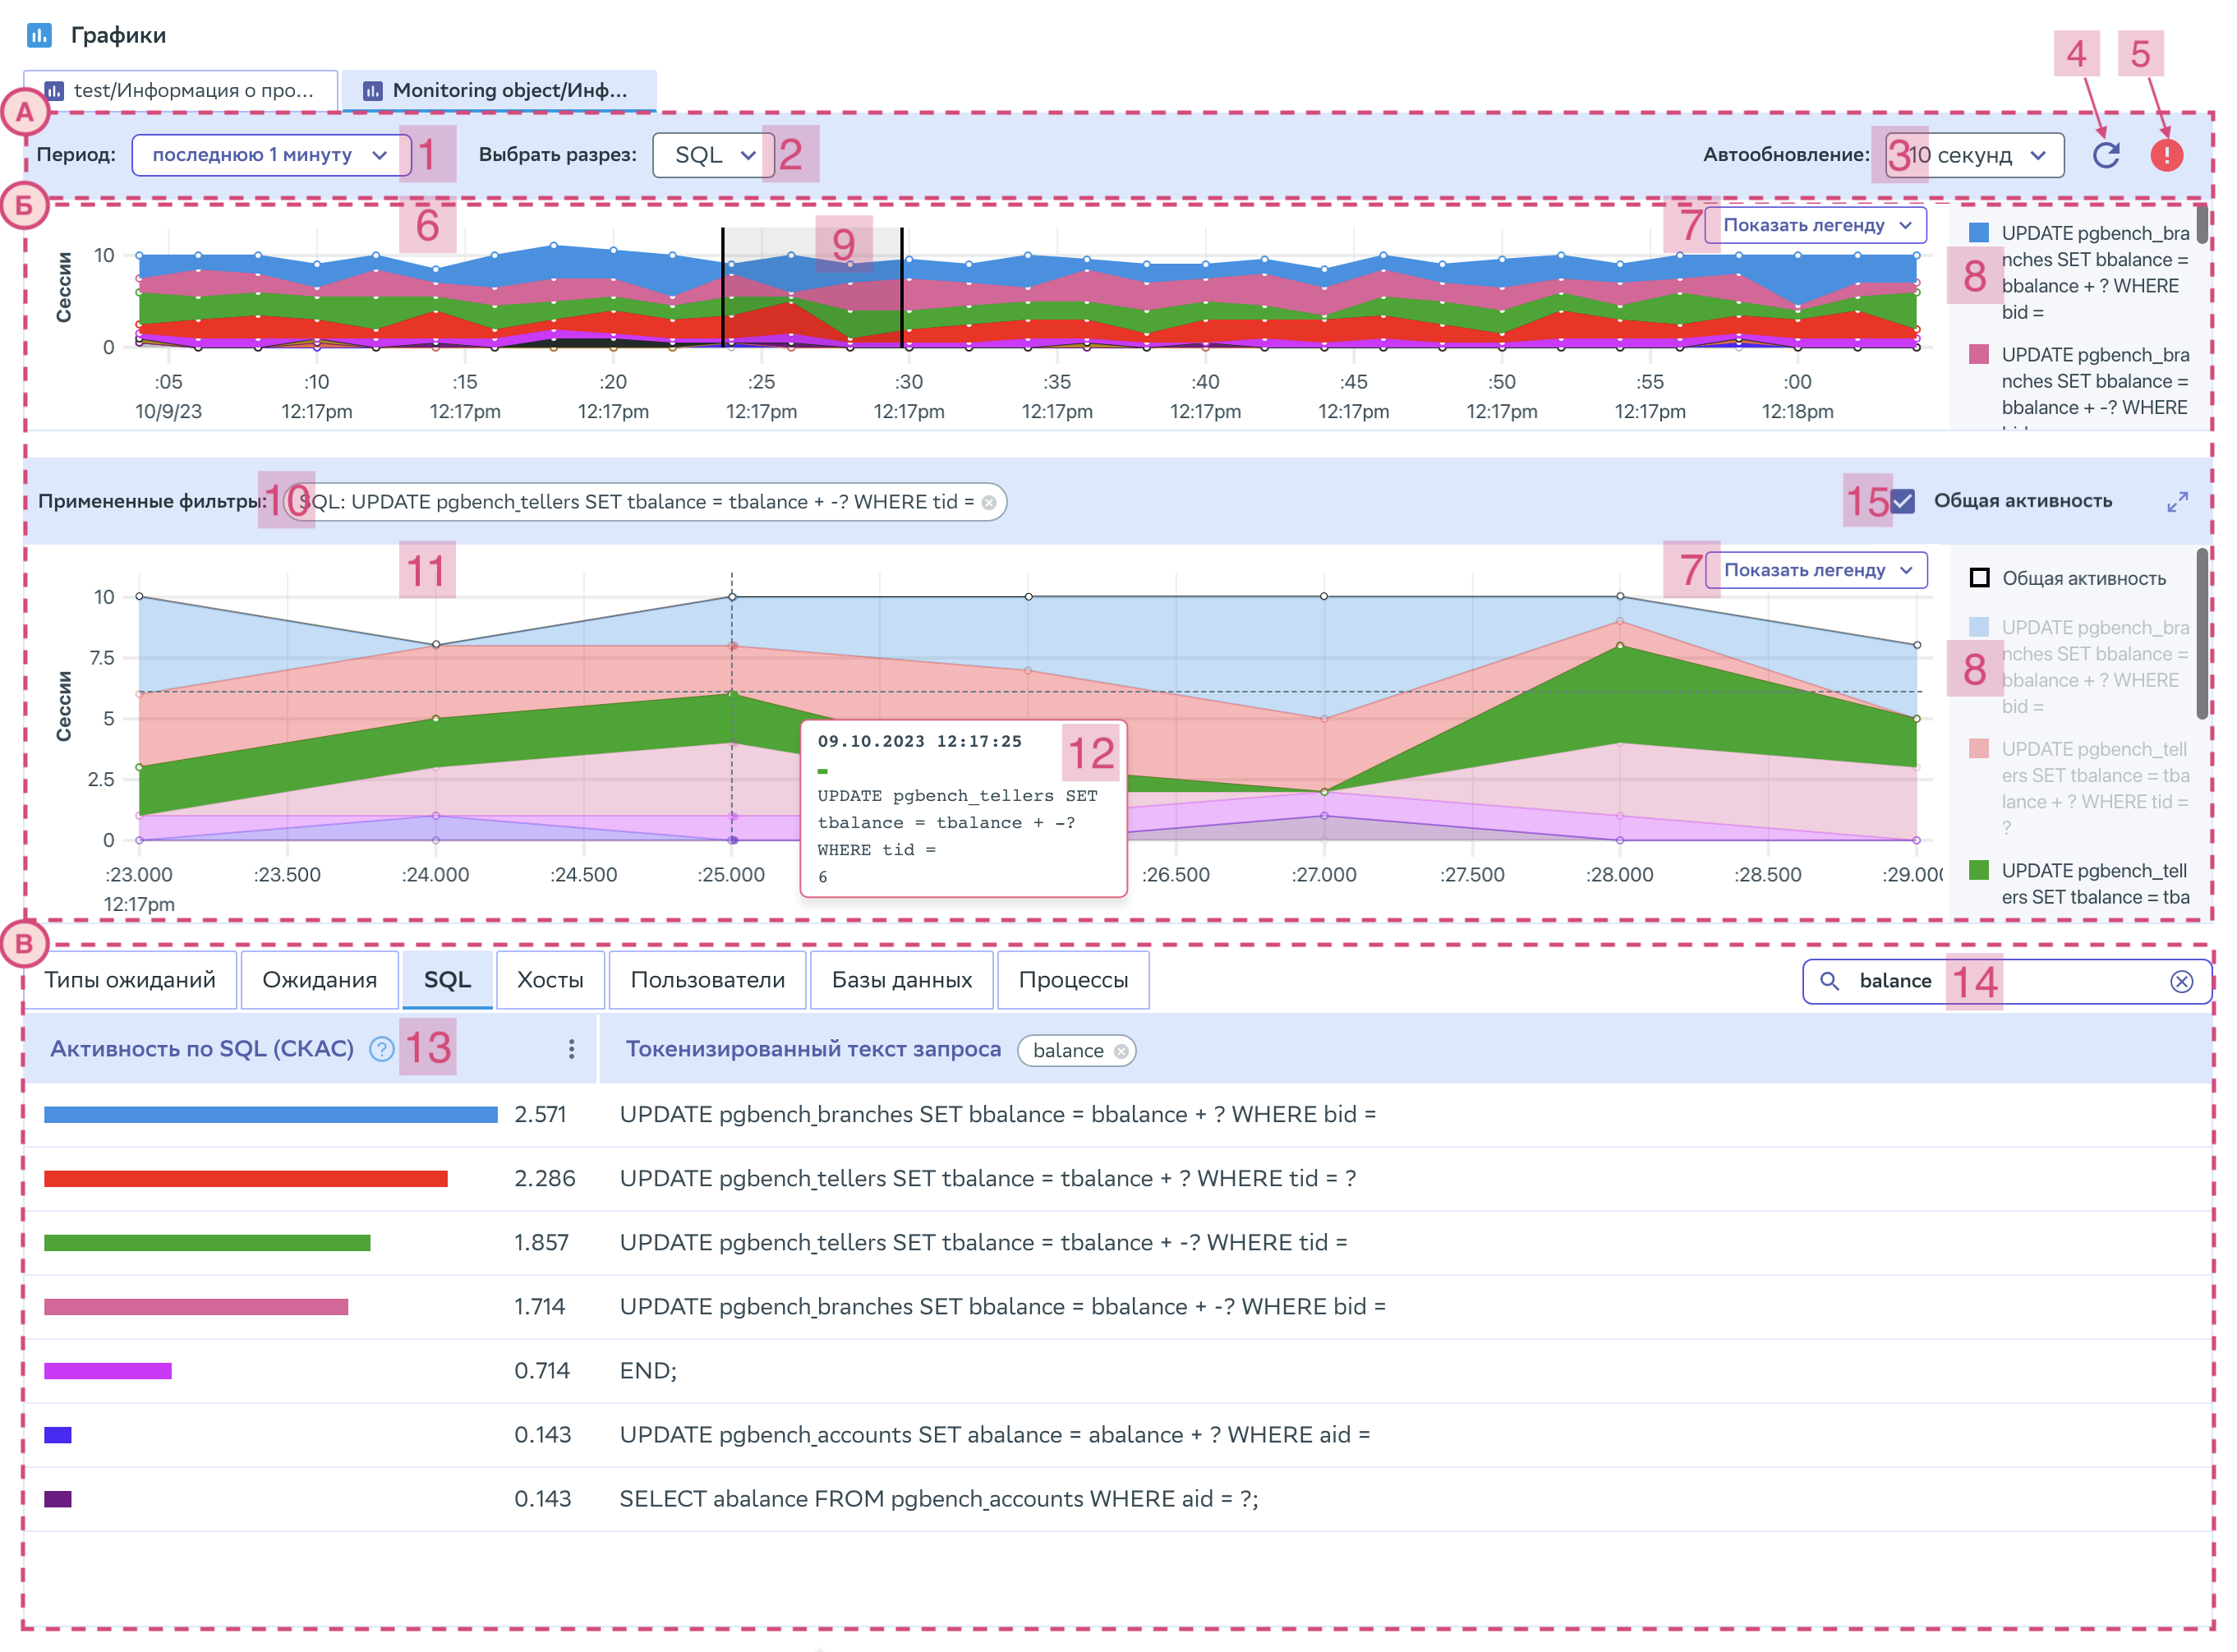Click the Графики chart icon in header
Image resolution: width=2237 pixels, height=1652 pixels.
[39, 36]
